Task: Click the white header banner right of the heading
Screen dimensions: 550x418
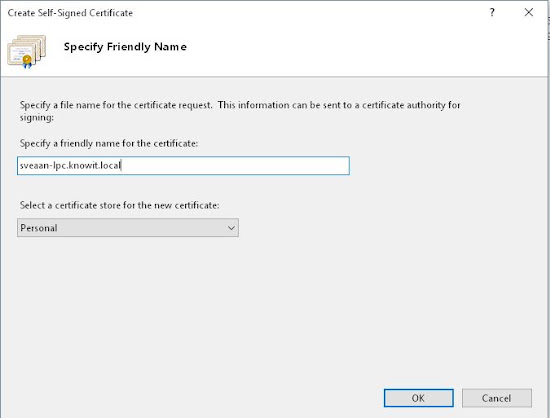Action: 351,47
